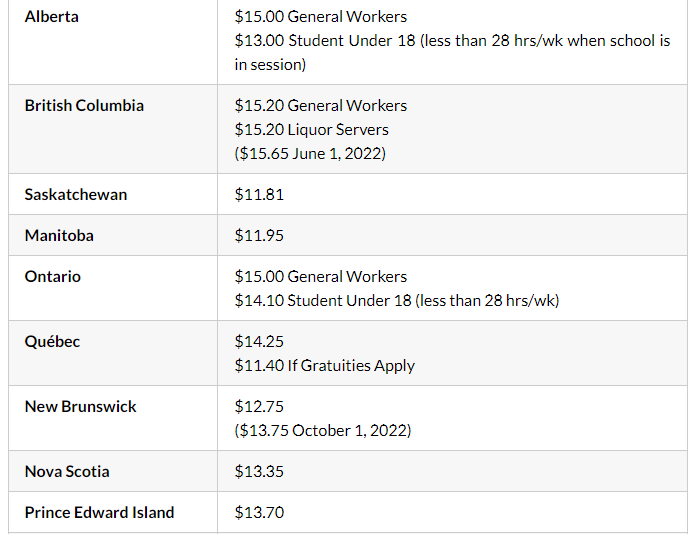Click Prince Edward Island label
Image resolution: width=694 pixels, height=534 pixels.
click(99, 512)
